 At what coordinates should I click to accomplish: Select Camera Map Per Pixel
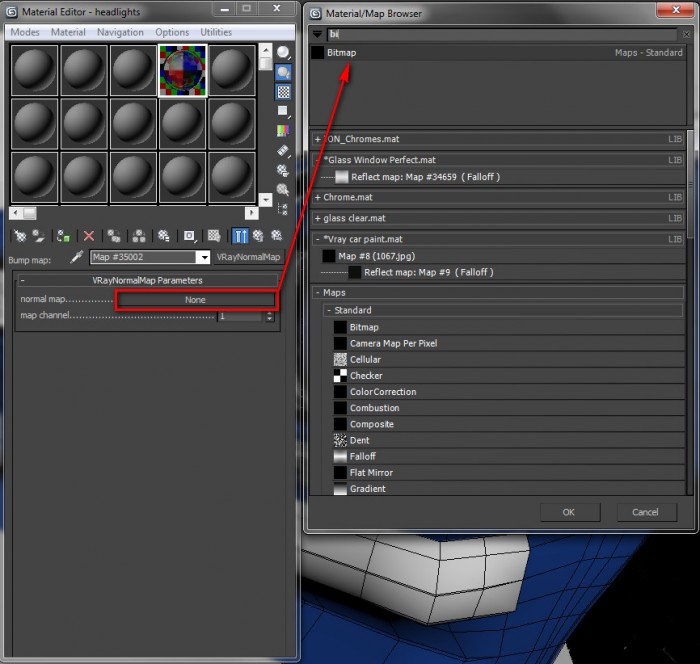coord(509,343)
